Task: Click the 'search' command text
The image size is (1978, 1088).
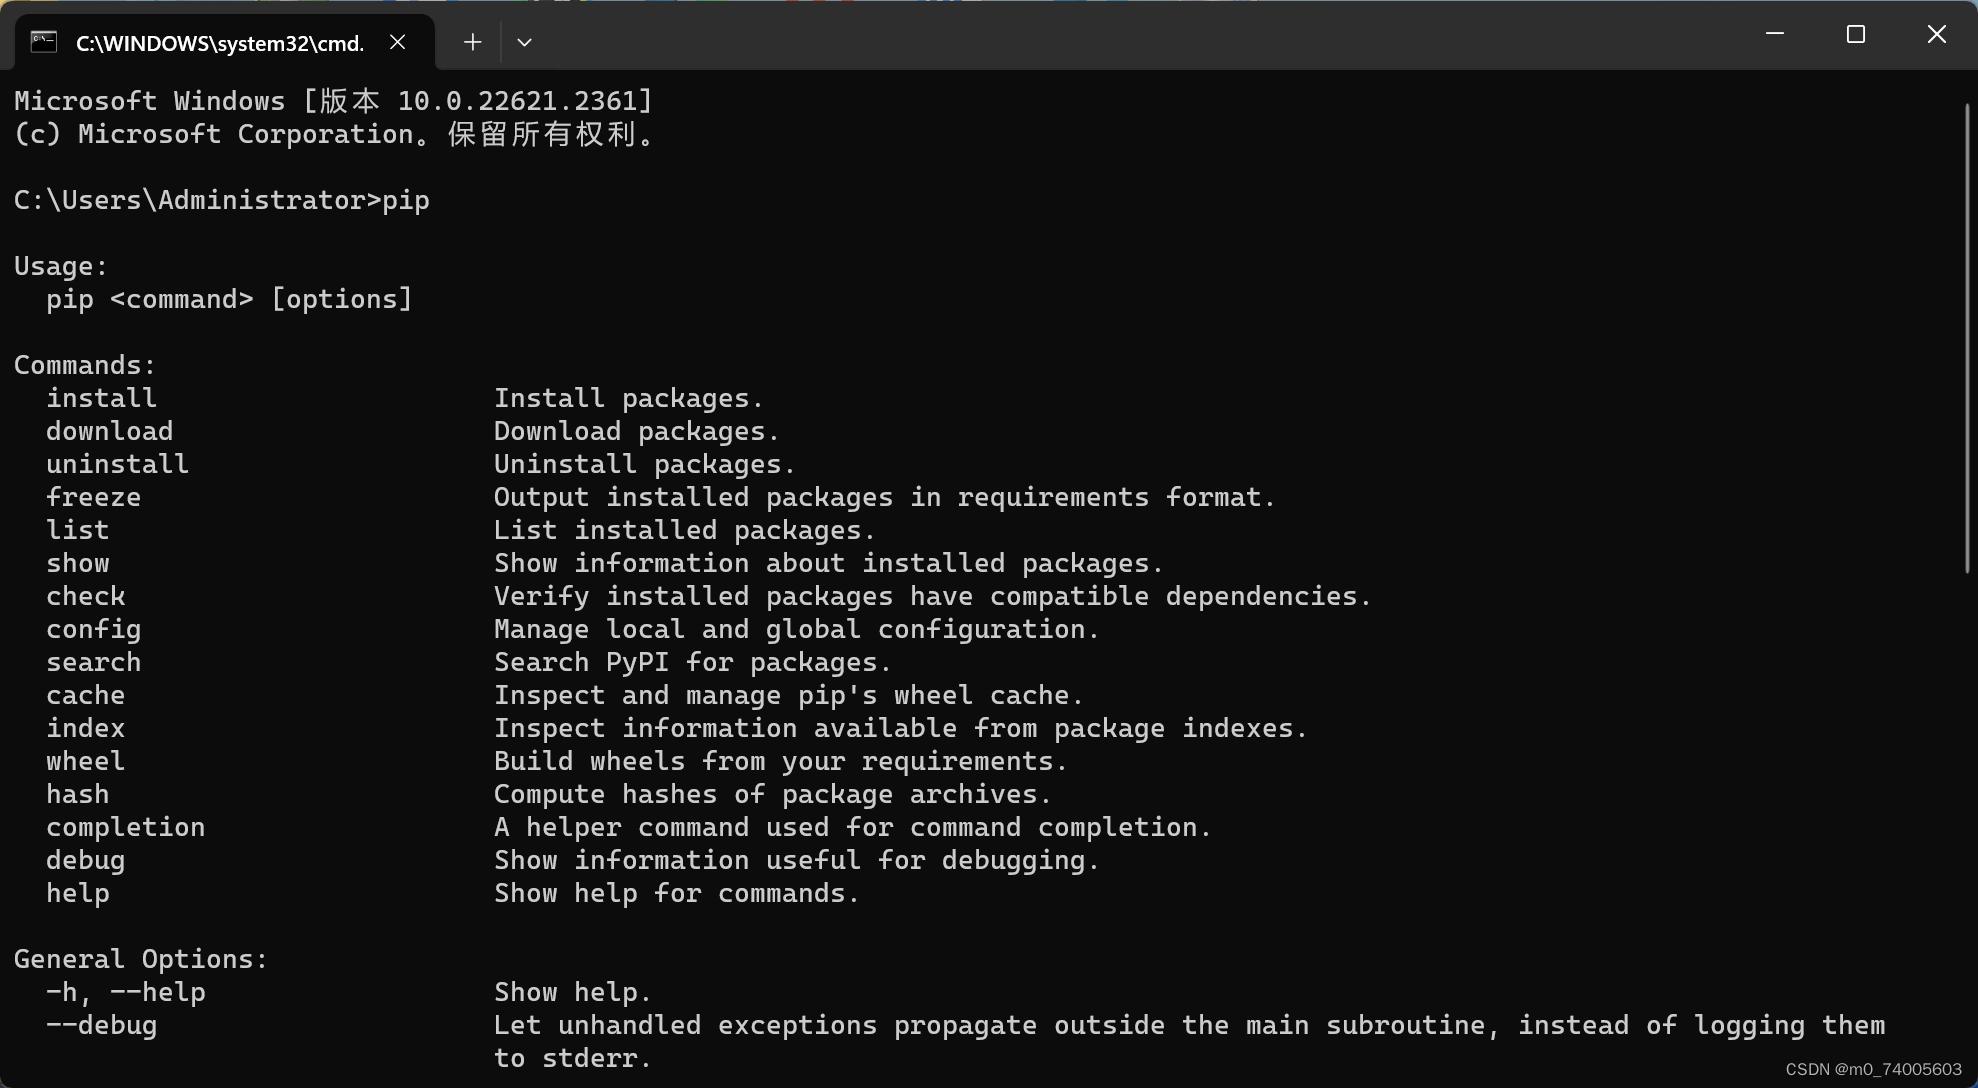Action: [93, 661]
